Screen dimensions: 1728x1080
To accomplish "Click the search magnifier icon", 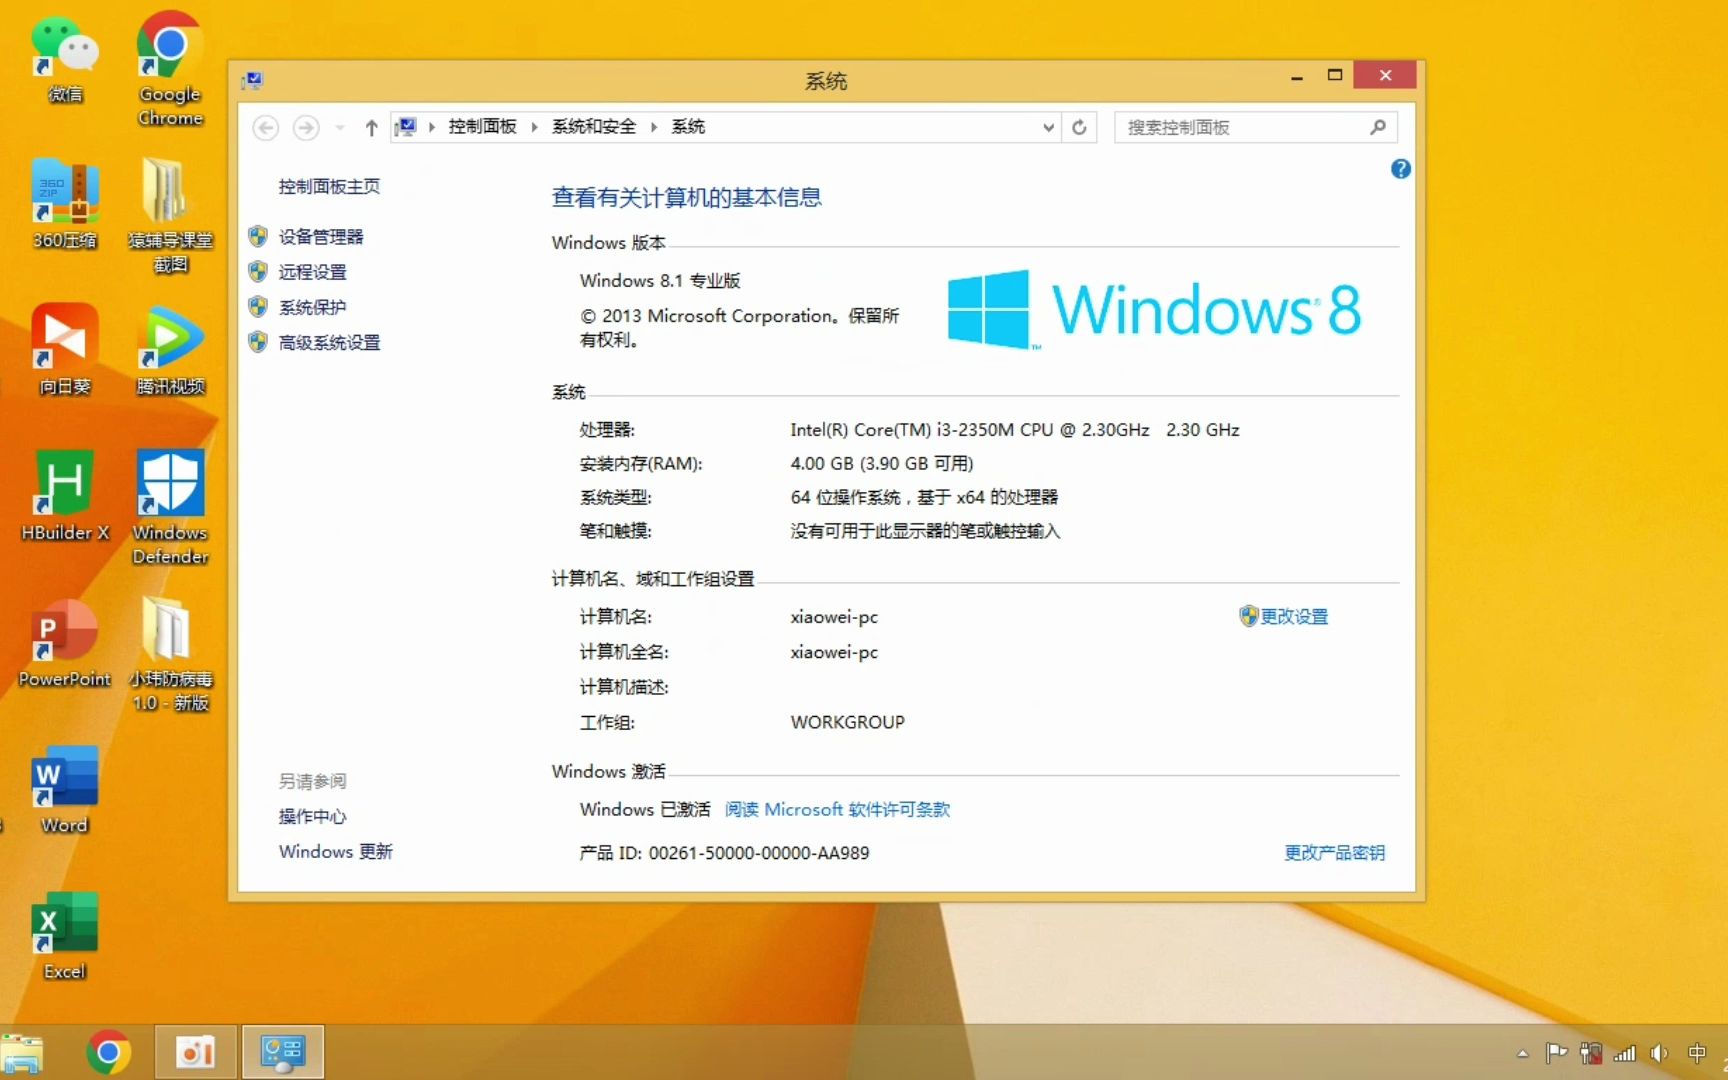I will [x=1378, y=127].
